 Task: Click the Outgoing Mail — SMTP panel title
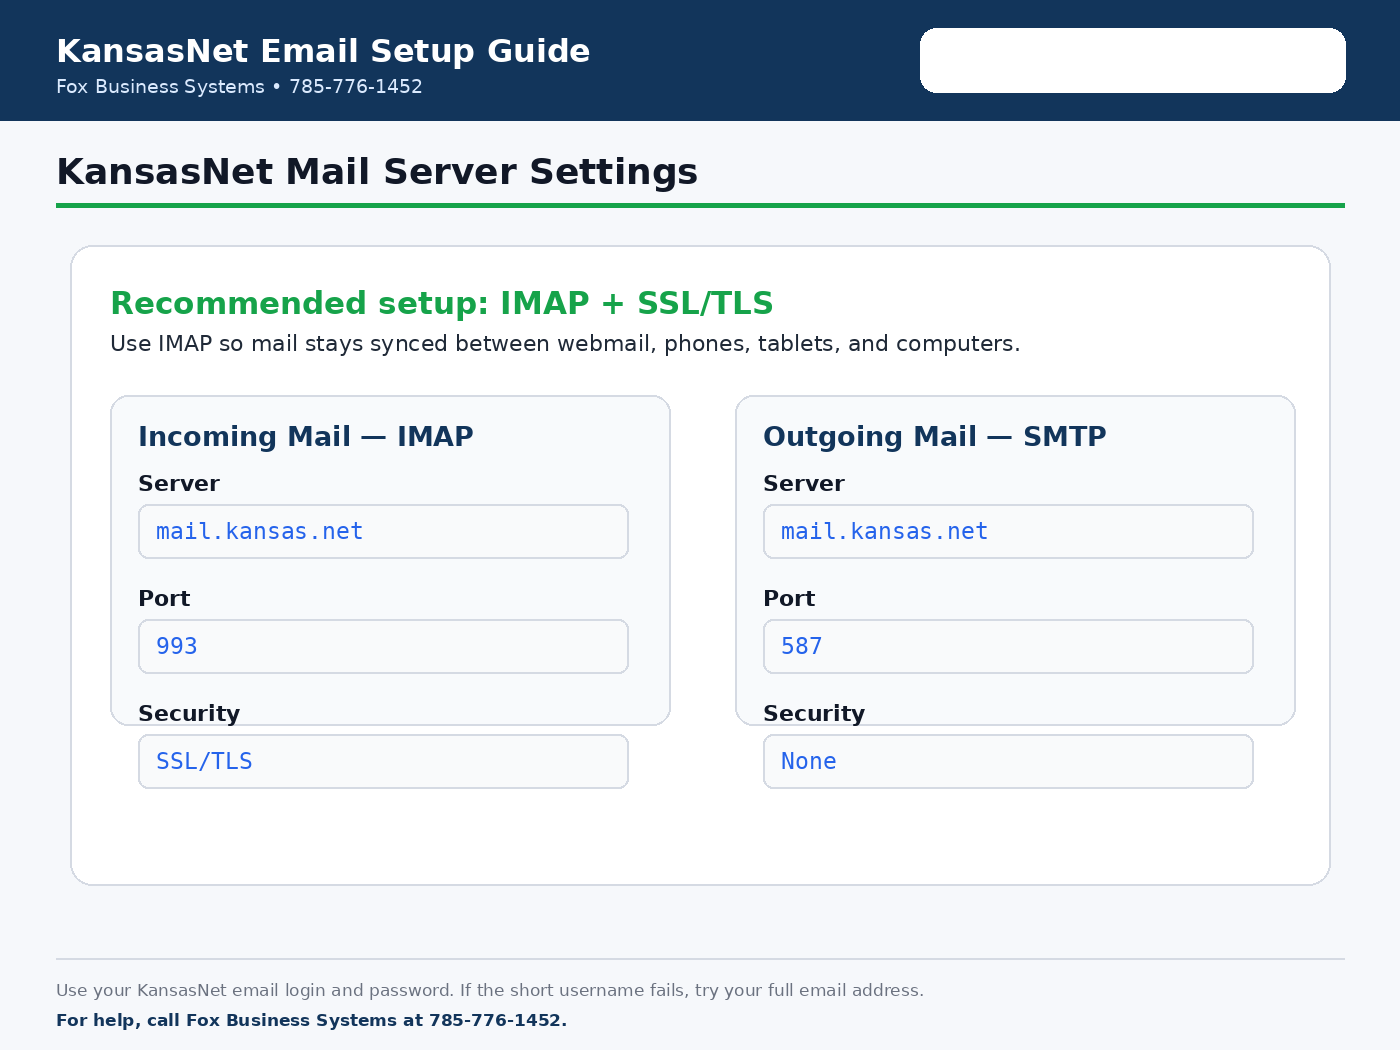click(x=935, y=436)
